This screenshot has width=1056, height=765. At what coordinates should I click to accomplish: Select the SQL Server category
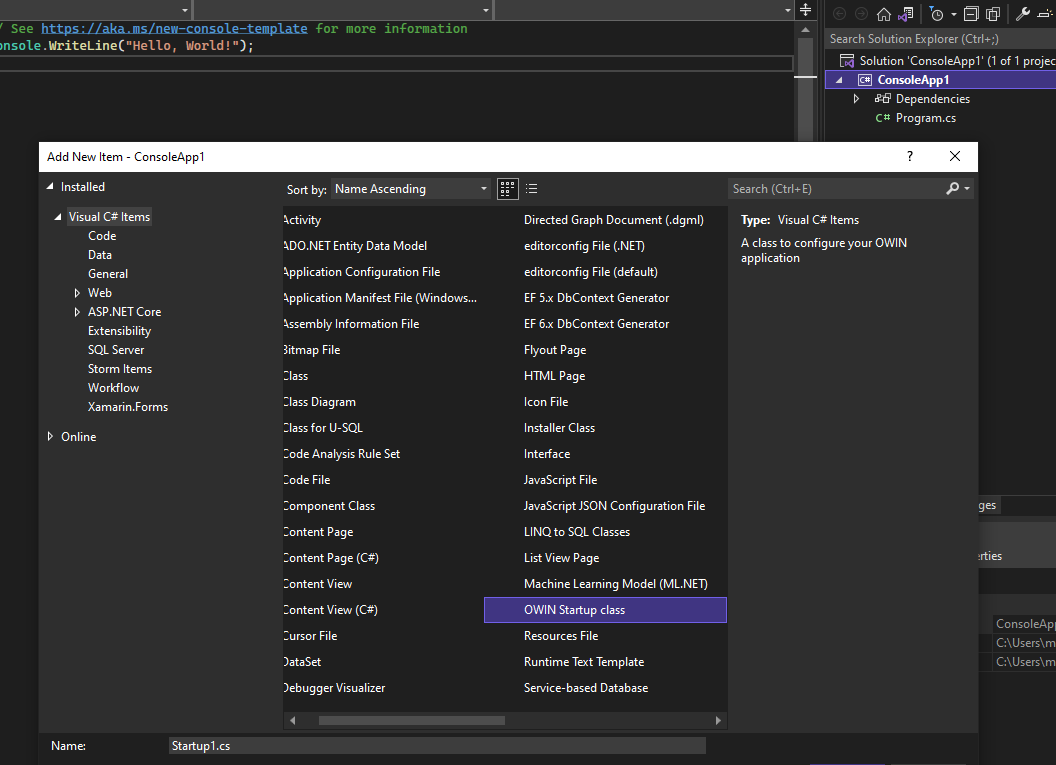116,350
